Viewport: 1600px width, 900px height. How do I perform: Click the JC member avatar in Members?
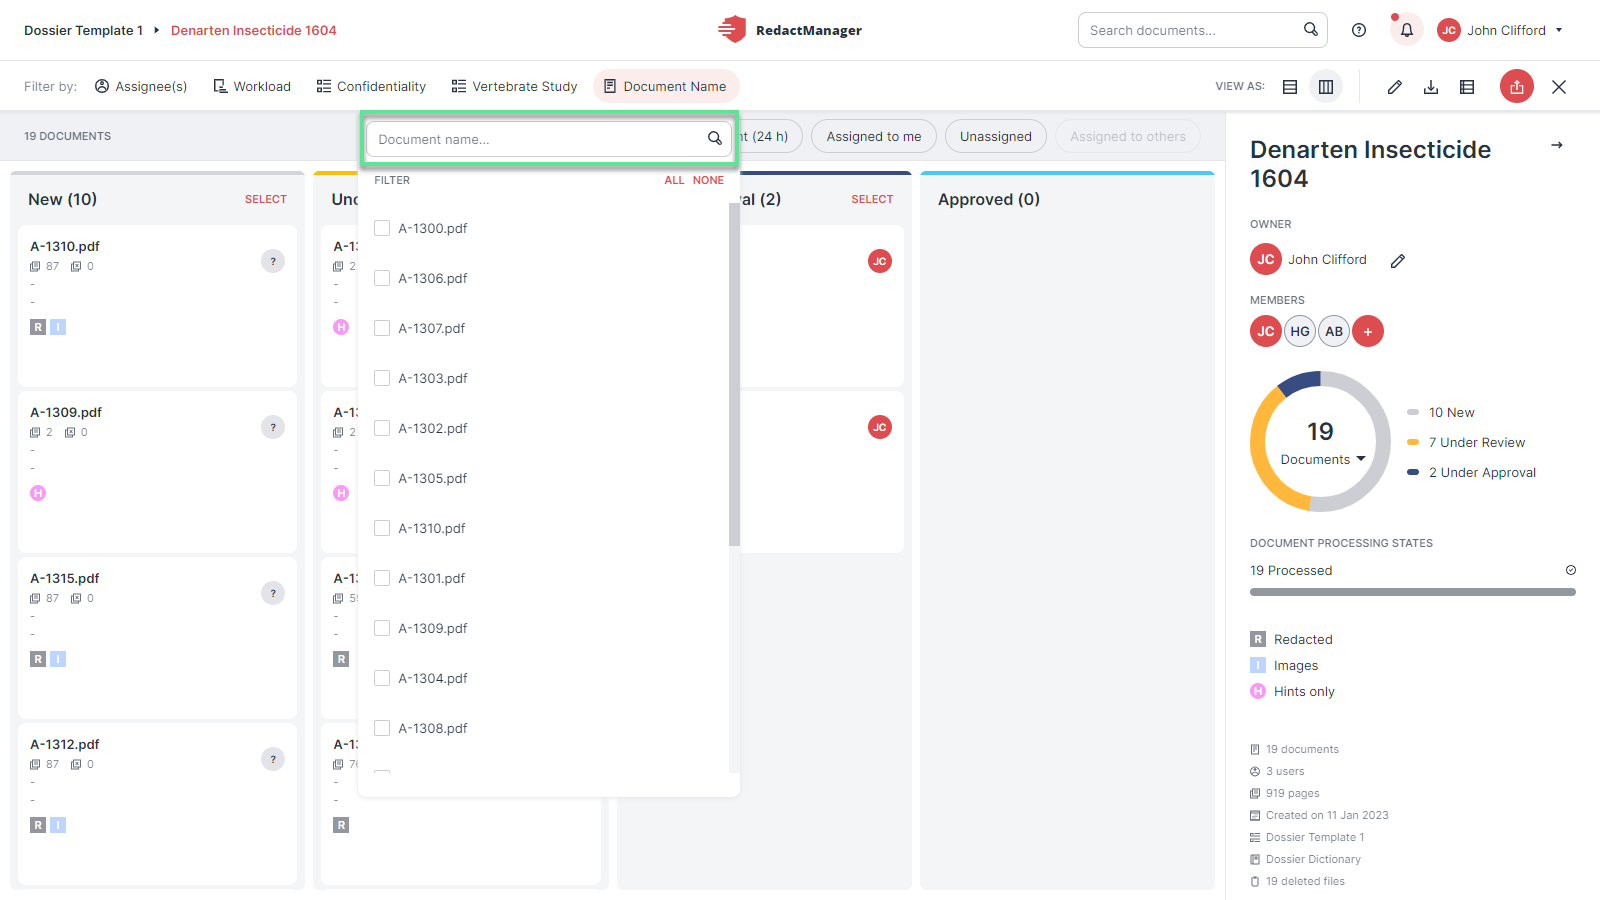[x=1266, y=331]
